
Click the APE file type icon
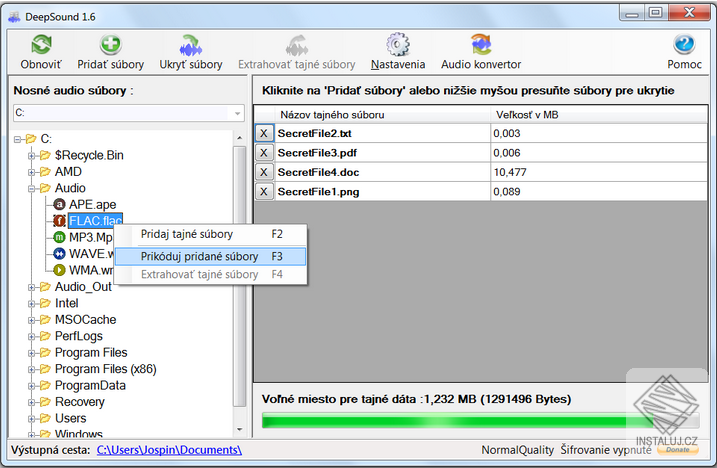pyautogui.click(x=59, y=204)
